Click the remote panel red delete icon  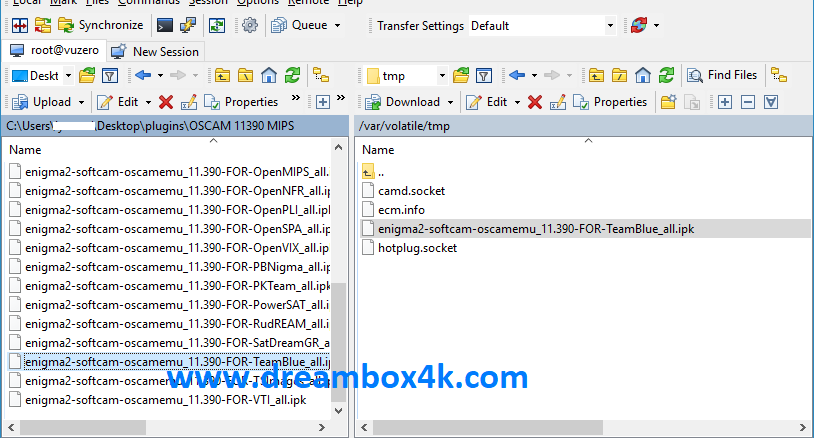[535, 102]
